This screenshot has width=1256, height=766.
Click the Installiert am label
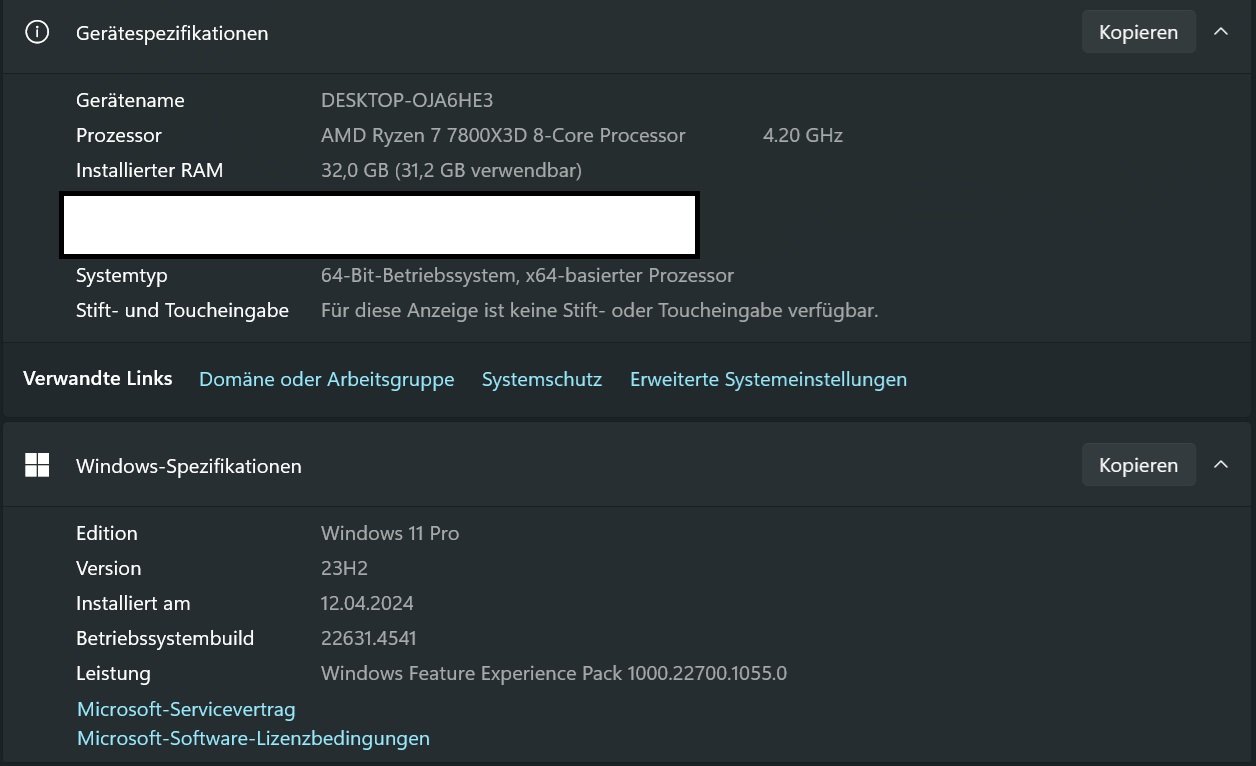point(133,603)
